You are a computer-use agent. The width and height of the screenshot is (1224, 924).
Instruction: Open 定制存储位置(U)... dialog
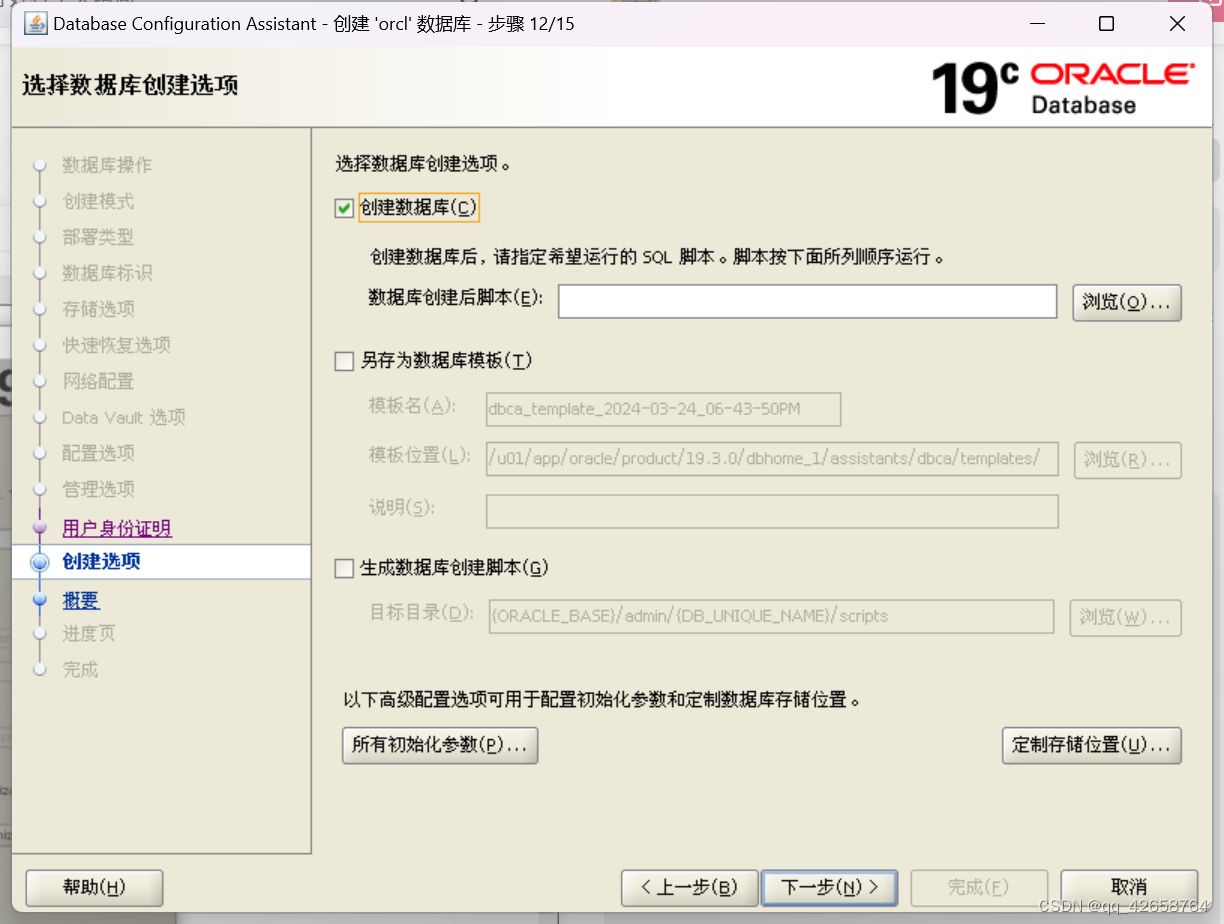[1092, 745]
